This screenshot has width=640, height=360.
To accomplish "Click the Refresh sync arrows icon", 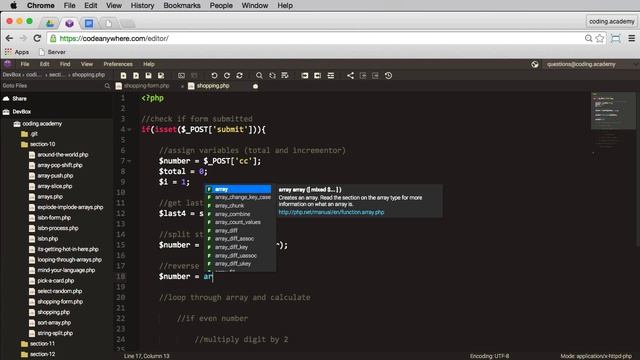I will (240, 76).
